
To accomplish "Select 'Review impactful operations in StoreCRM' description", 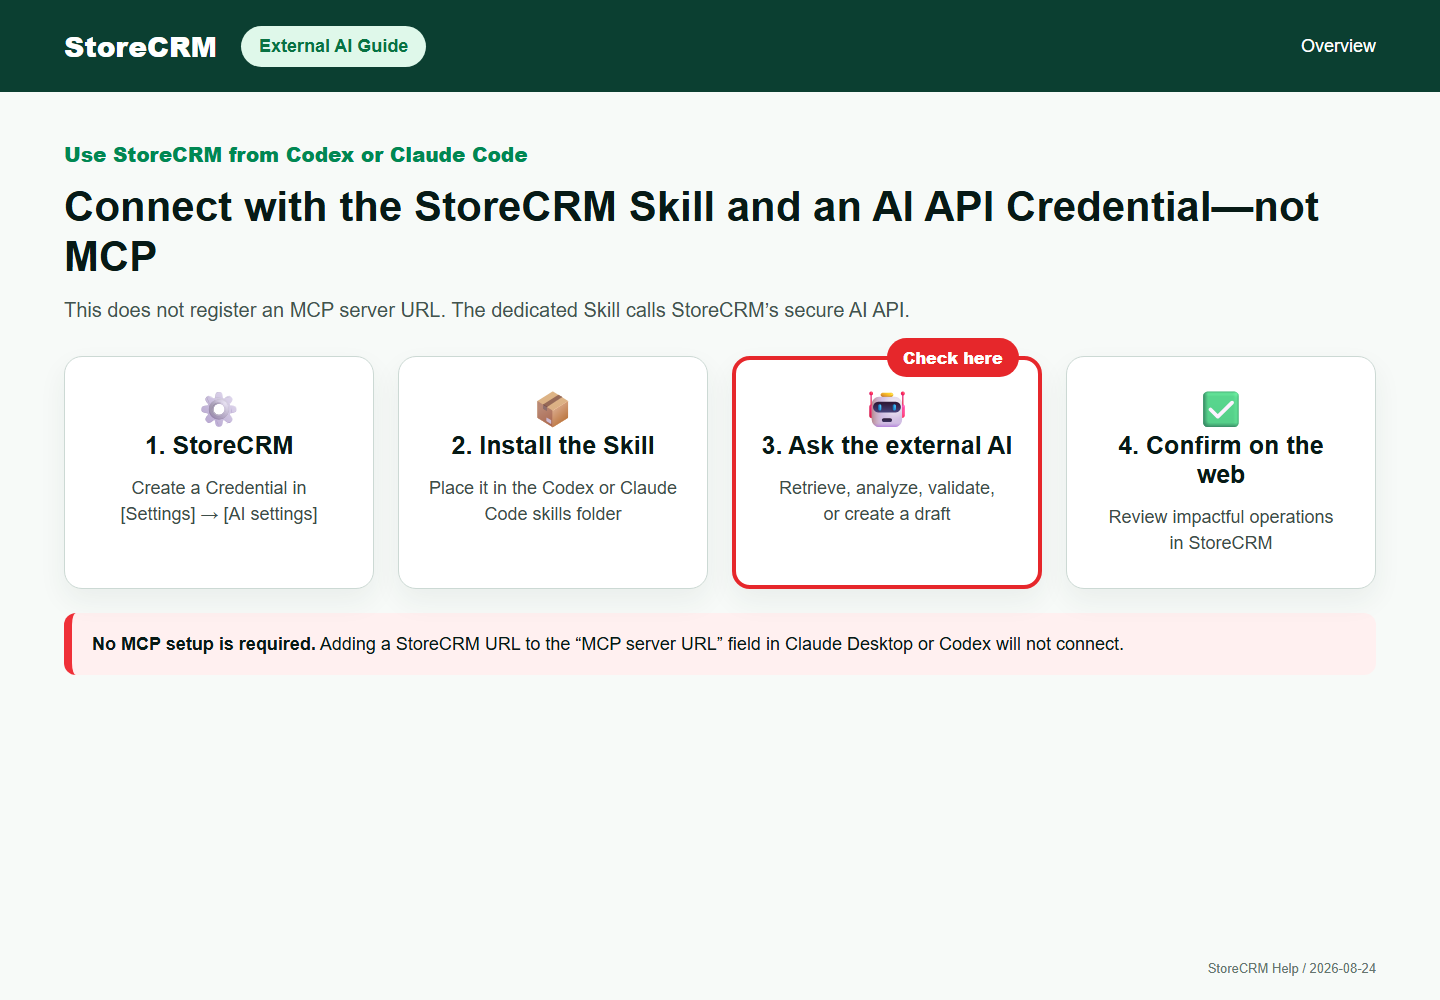I will [1221, 530].
